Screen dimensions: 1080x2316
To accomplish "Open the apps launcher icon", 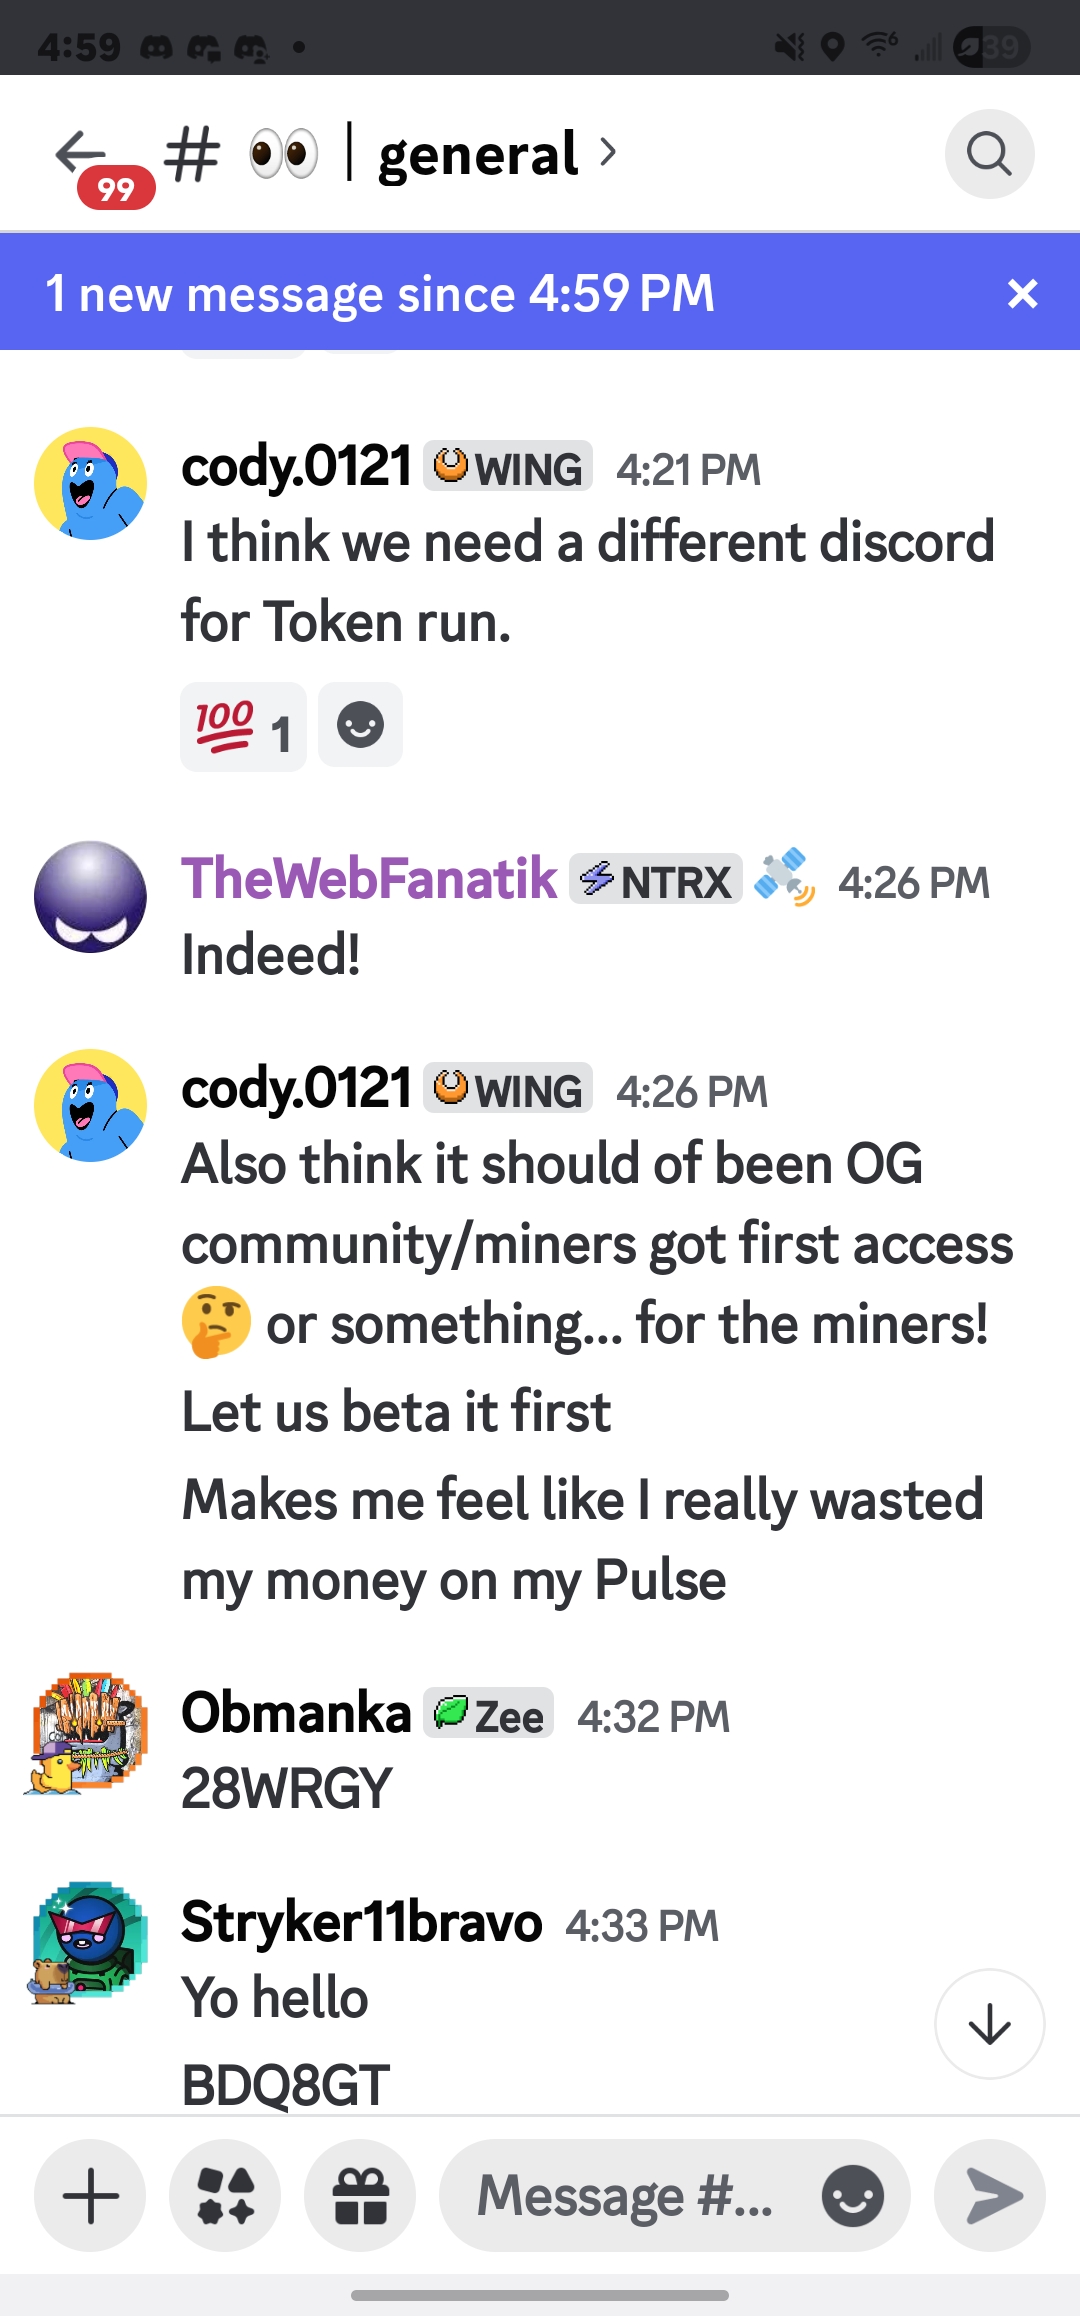I will [x=225, y=2196].
